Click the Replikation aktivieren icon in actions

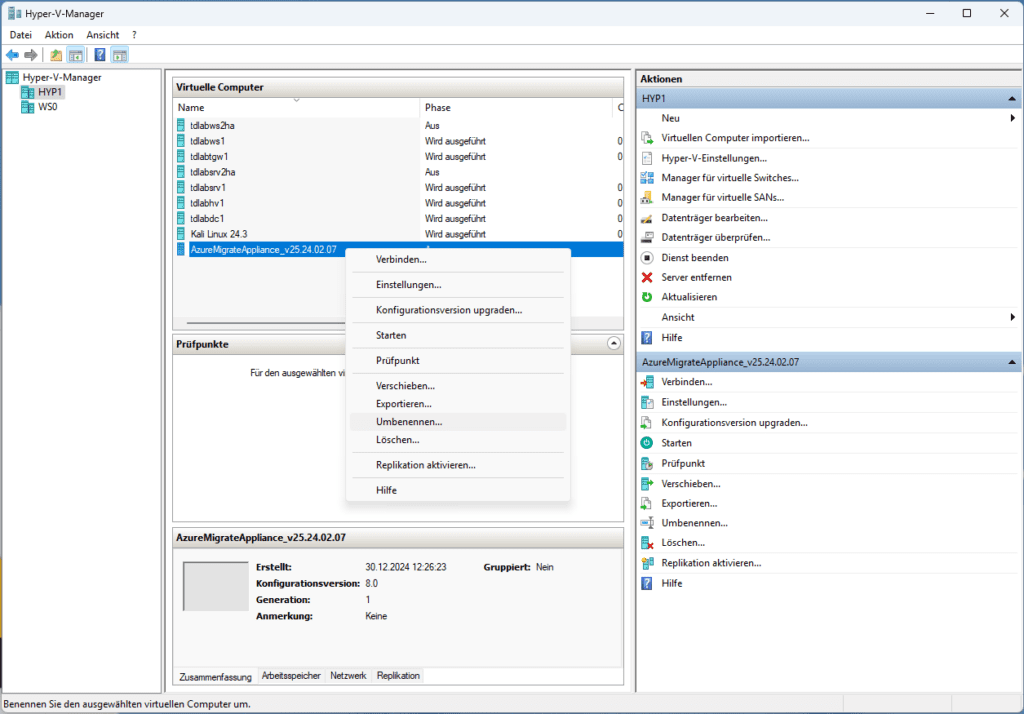tap(647, 563)
